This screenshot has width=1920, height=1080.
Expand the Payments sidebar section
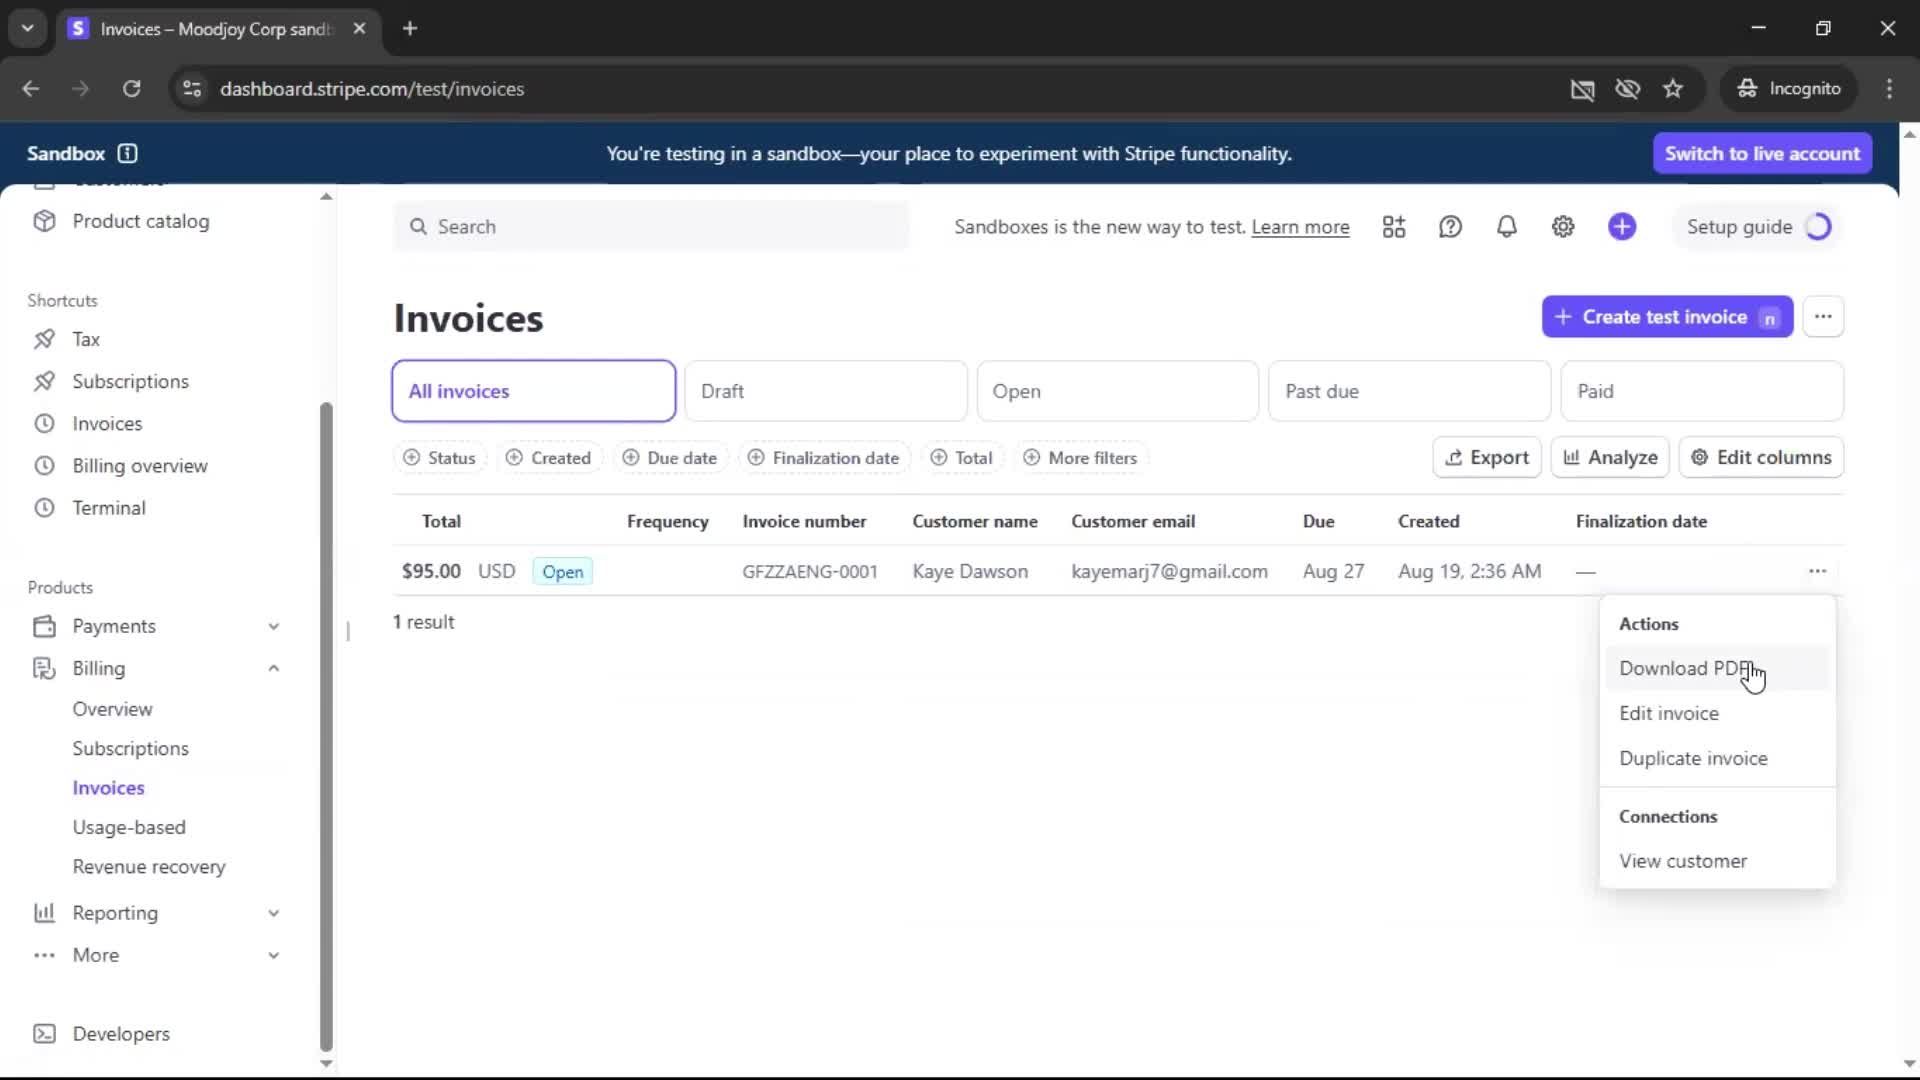[273, 626]
